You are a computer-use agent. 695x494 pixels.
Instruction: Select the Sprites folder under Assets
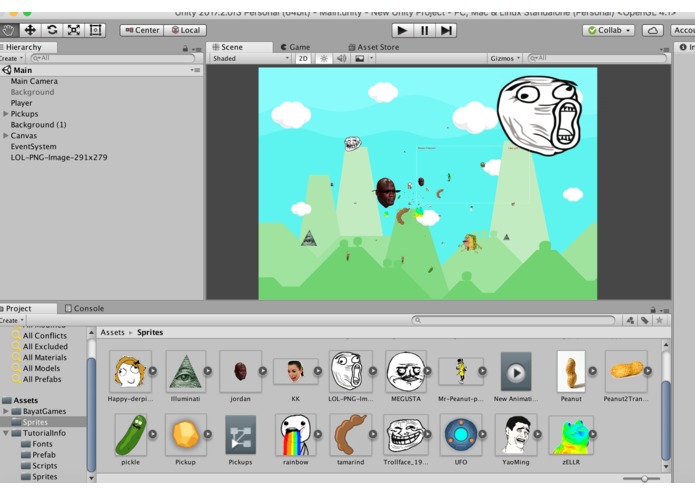tap(35, 422)
